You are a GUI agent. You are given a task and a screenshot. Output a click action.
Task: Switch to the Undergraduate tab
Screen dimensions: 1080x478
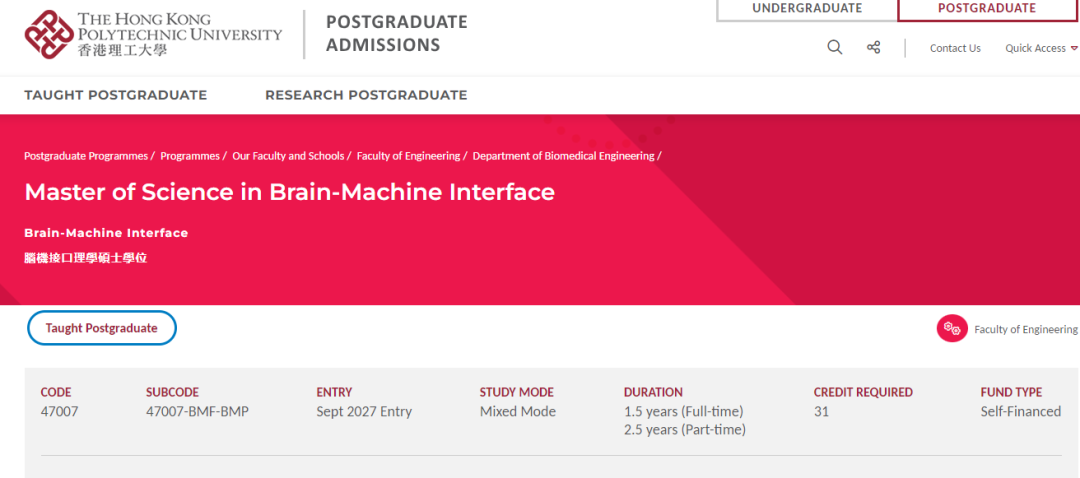(807, 10)
